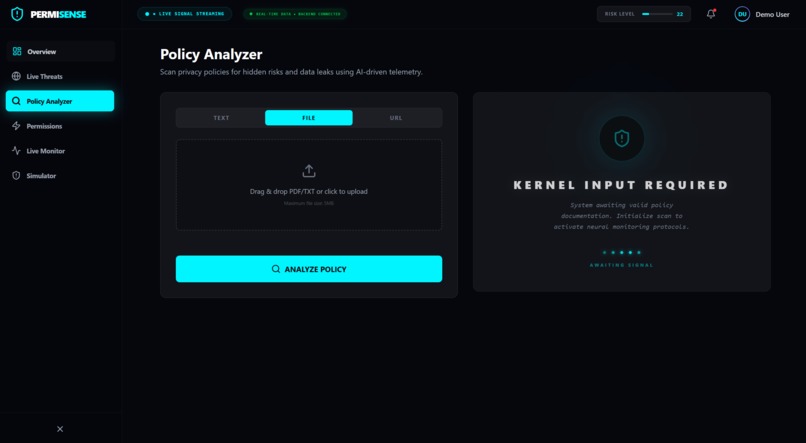Click the system awaiting policy documentation text

click(x=621, y=216)
